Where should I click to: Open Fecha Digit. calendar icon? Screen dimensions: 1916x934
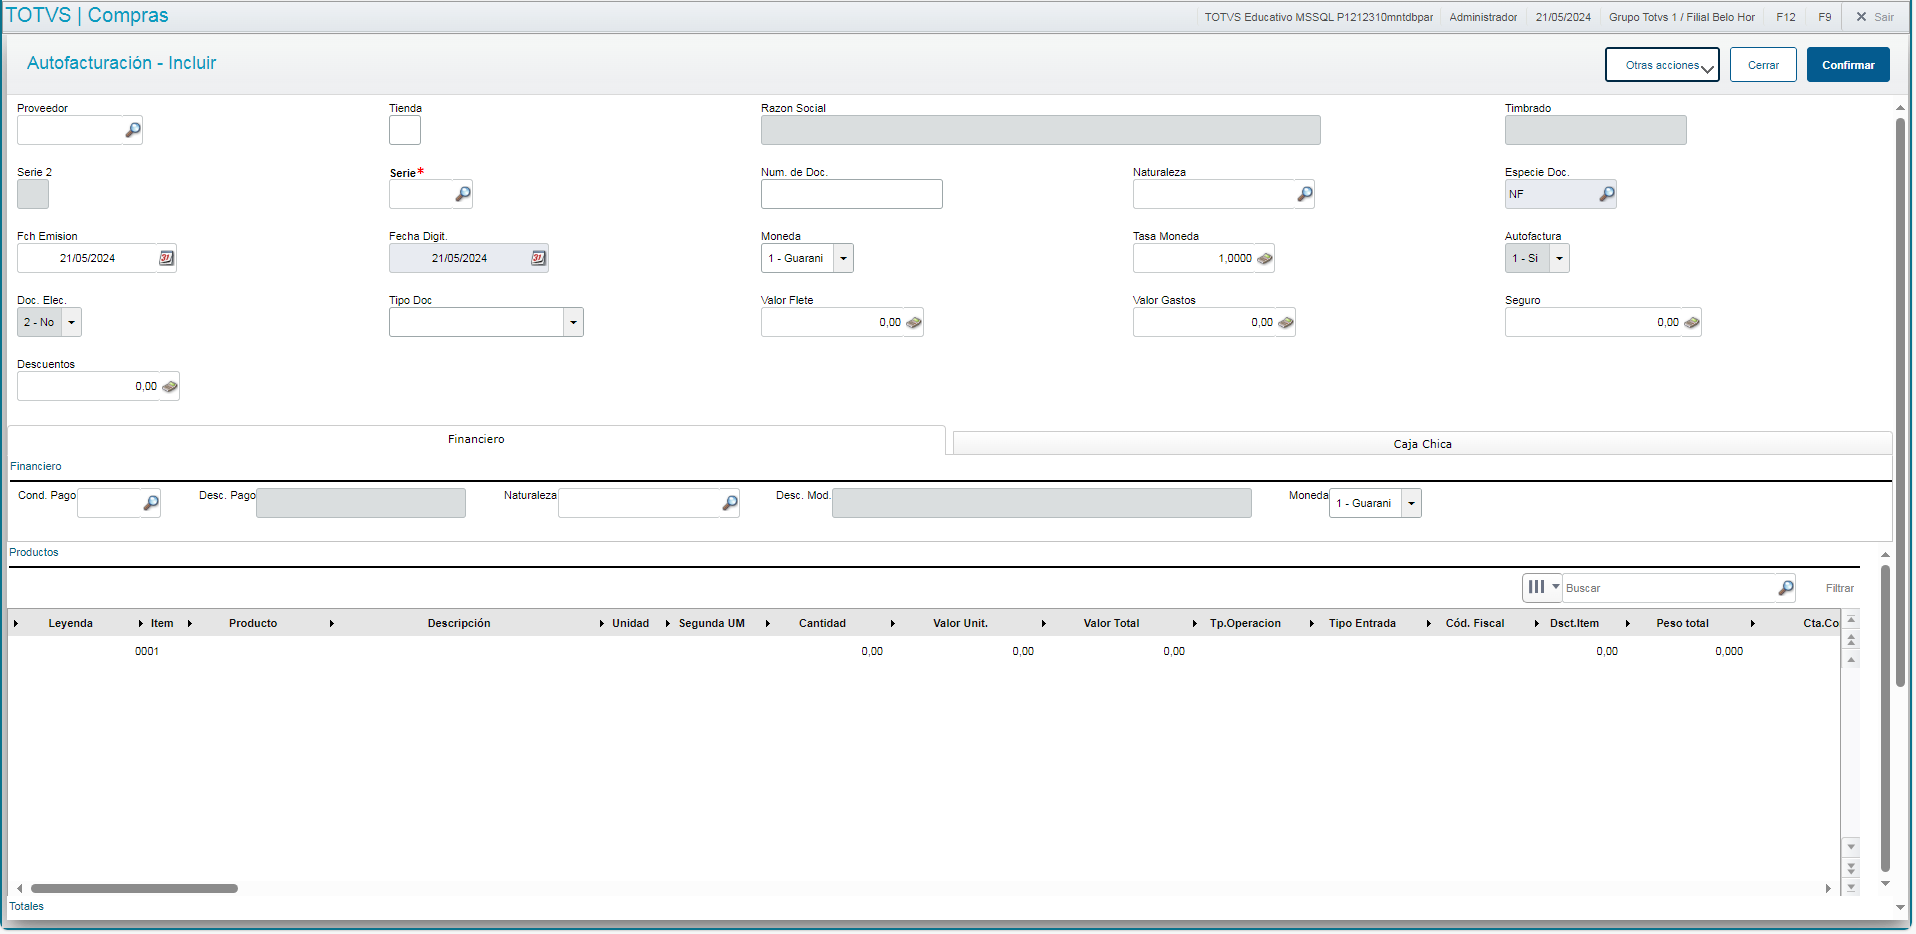click(x=539, y=258)
